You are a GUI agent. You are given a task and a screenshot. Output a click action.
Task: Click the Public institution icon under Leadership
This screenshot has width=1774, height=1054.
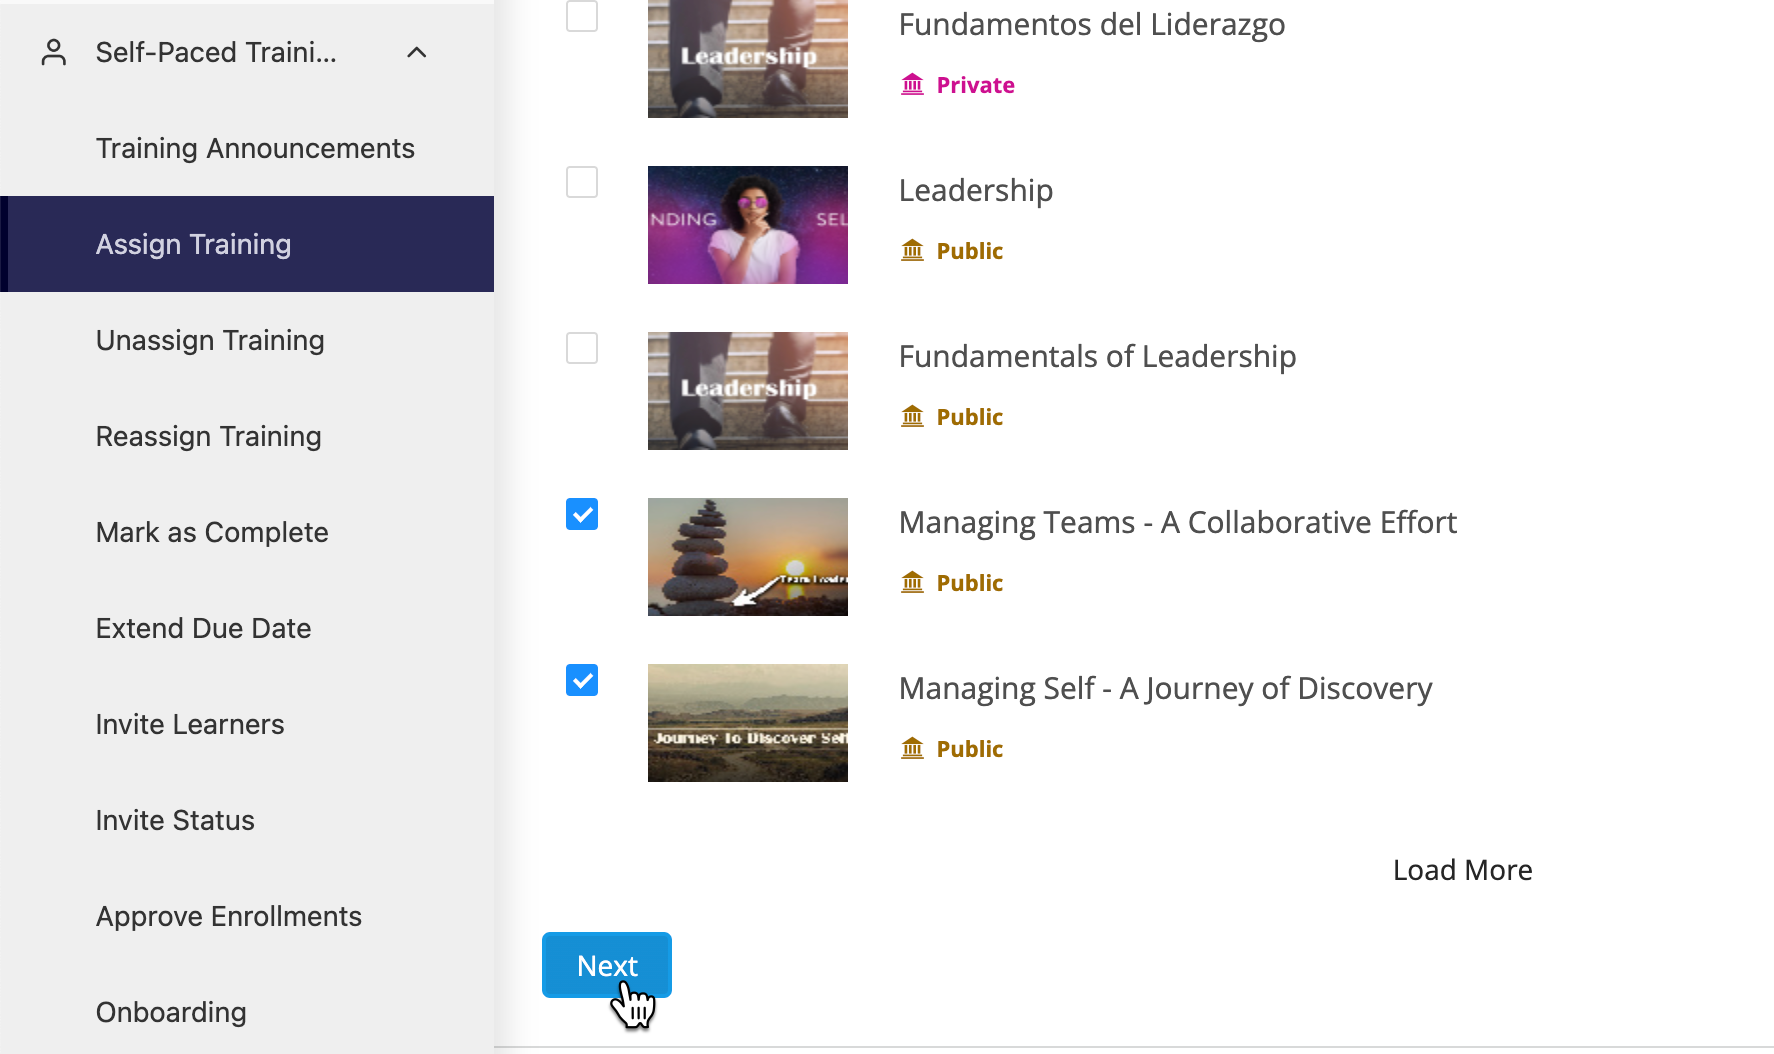coord(912,251)
